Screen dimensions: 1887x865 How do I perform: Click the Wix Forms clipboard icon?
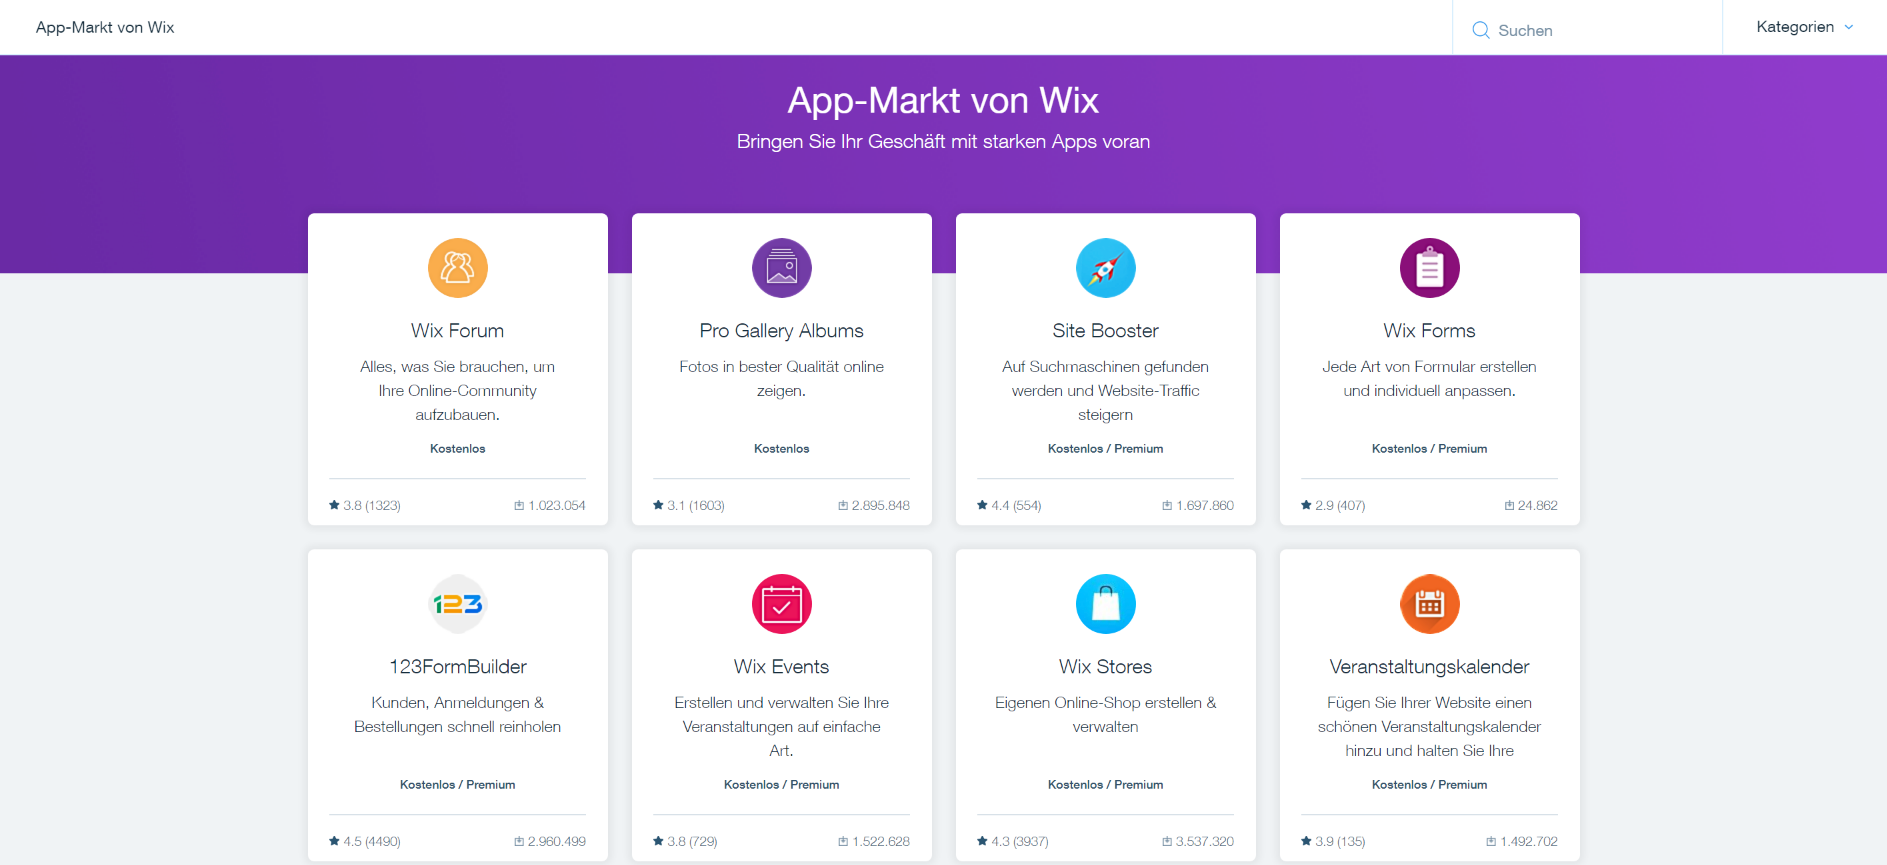click(1430, 268)
